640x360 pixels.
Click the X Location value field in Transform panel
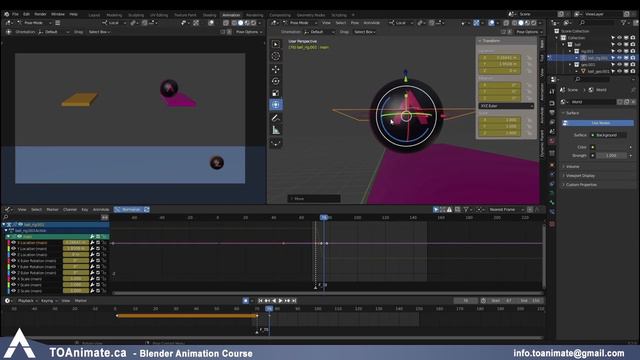point(500,58)
